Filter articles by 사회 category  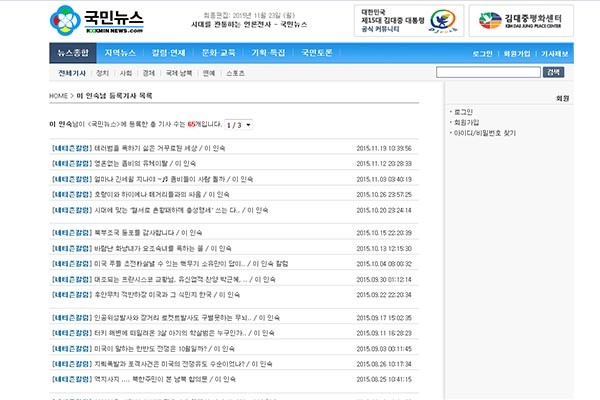pos(126,73)
